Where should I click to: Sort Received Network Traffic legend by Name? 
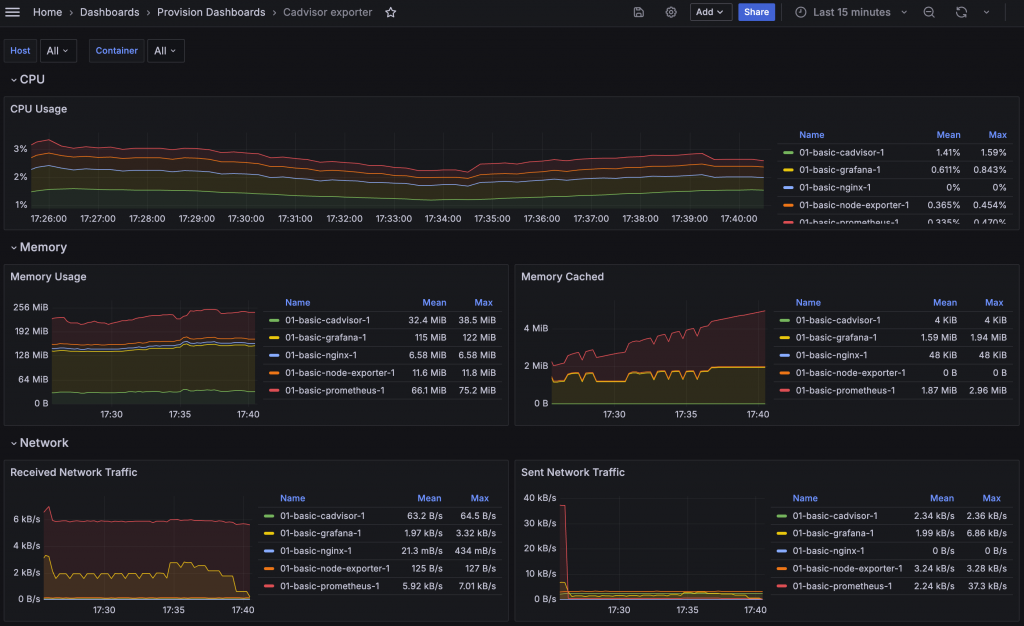click(x=293, y=498)
